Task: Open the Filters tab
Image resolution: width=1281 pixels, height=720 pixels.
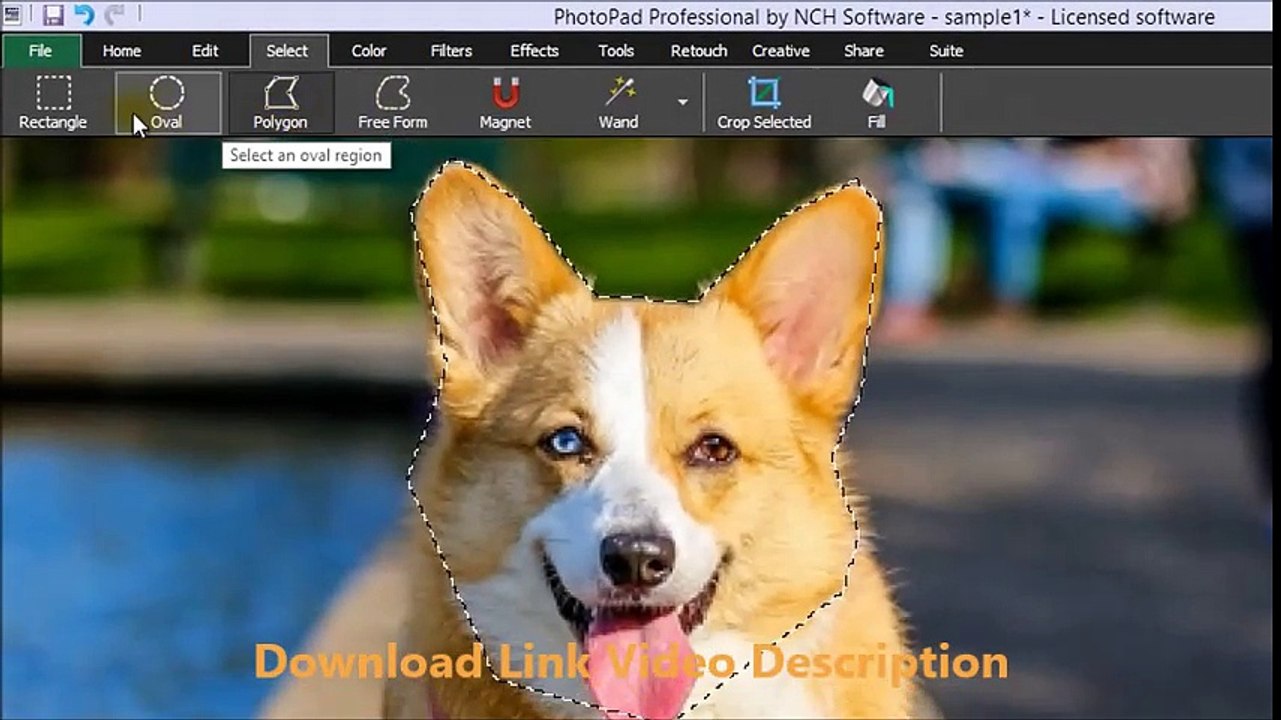Action: tap(452, 51)
